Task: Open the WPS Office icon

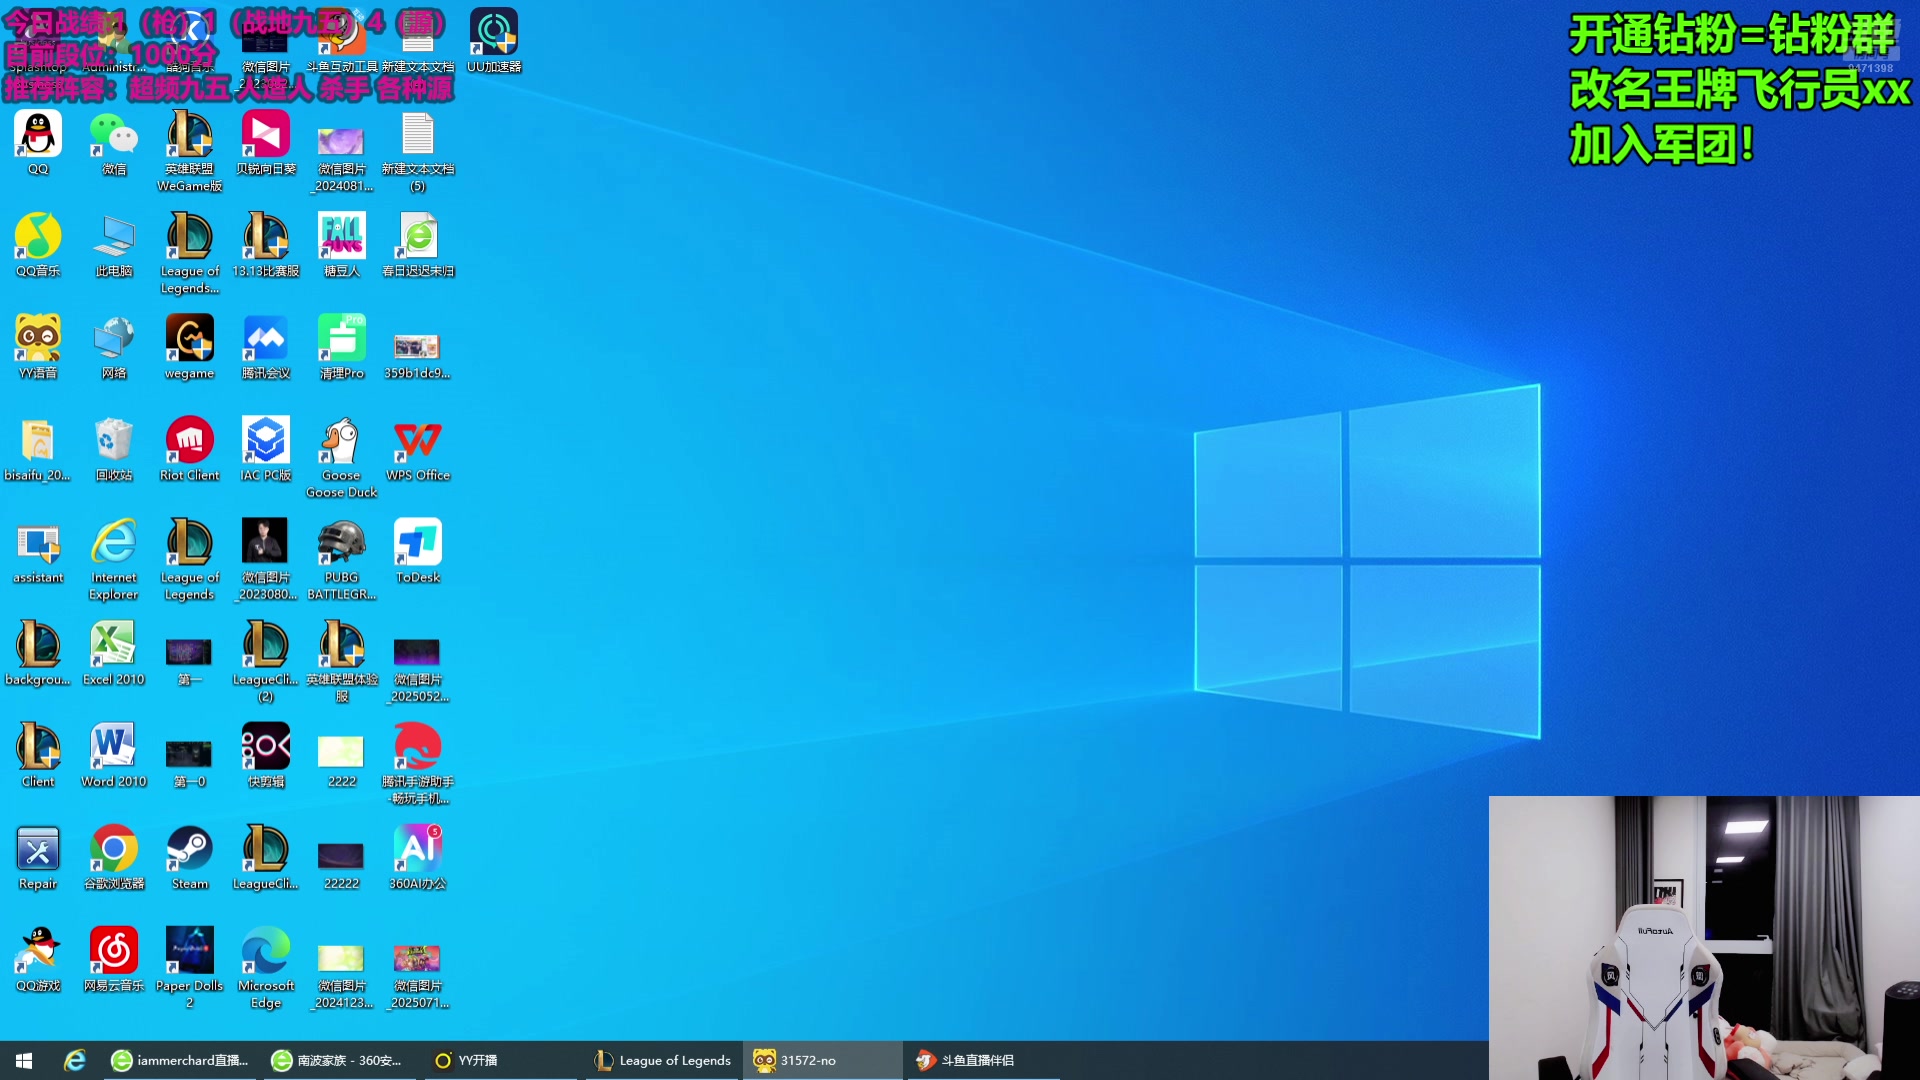Action: [x=418, y=449]
